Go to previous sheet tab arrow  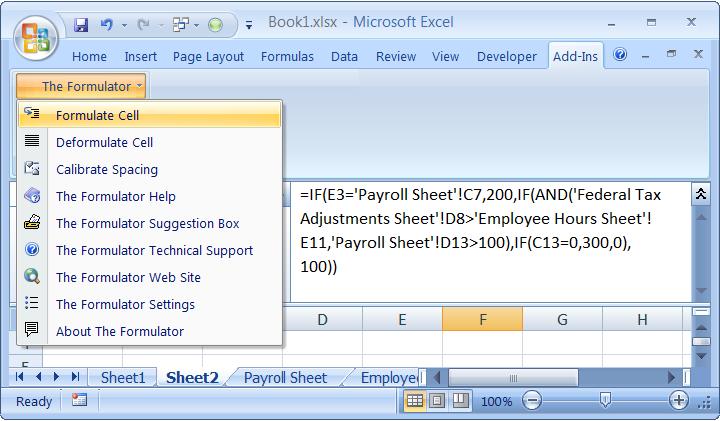pyautogui.click(x=38, y=377)
